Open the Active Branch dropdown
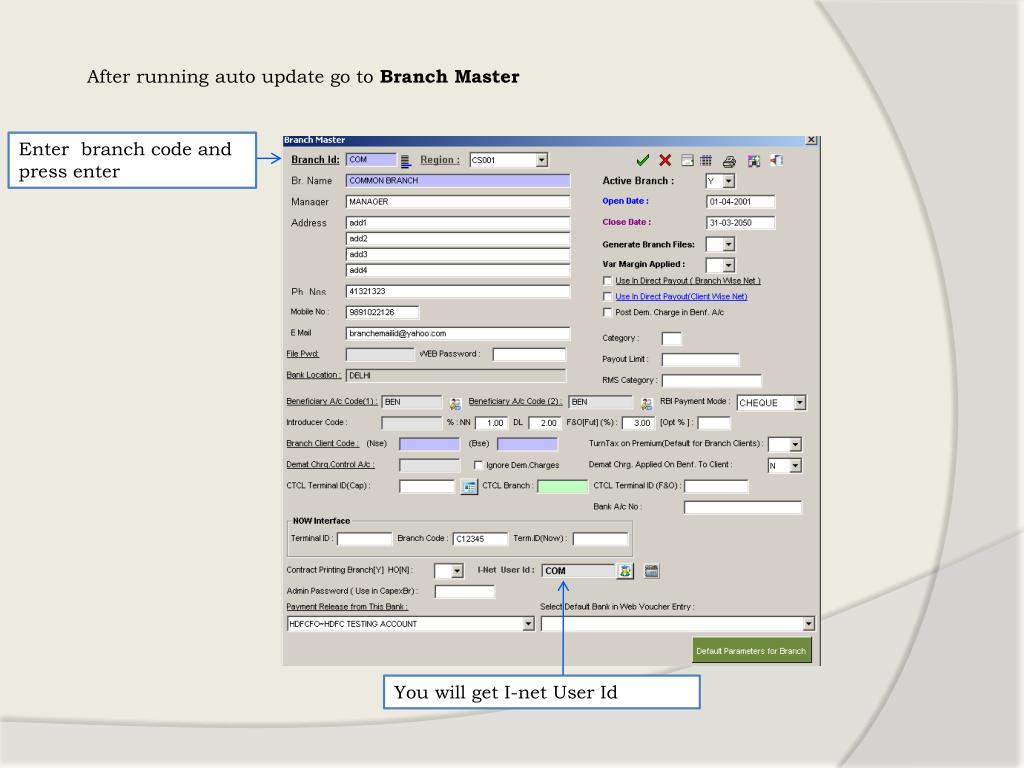This screenshot has width=1024, height=768. [729, 181]
